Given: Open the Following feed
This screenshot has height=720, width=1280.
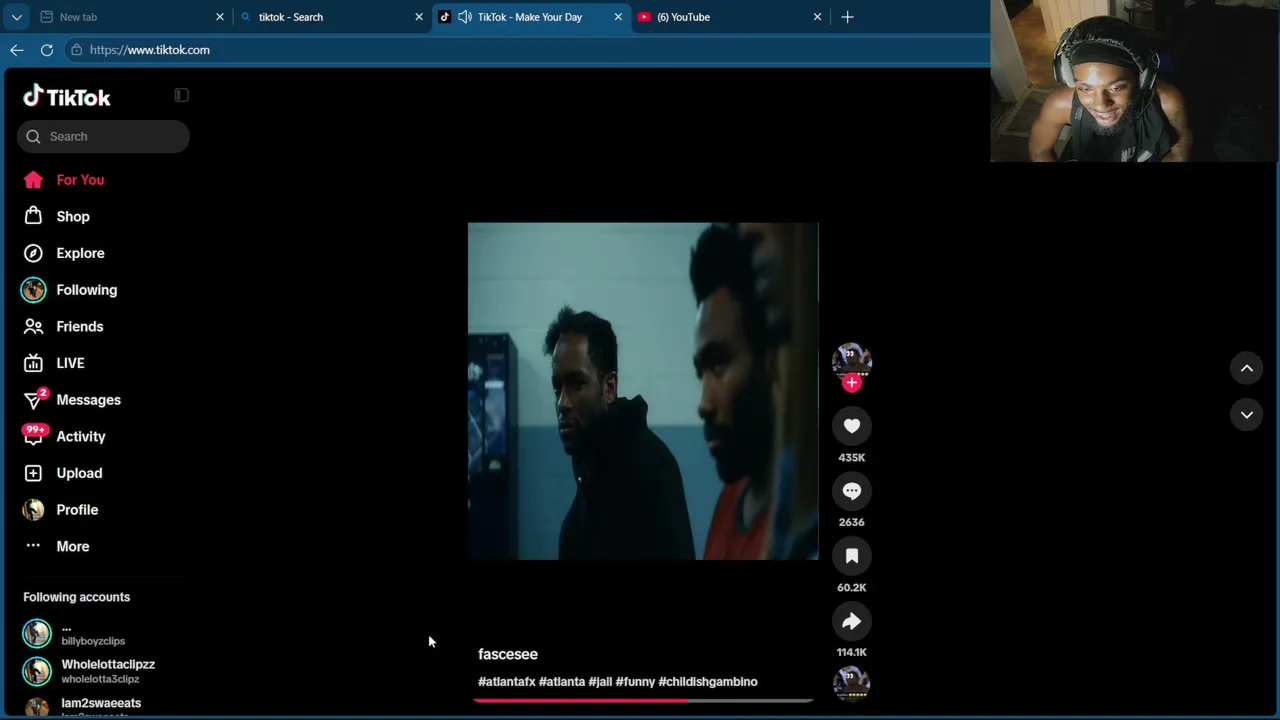Looking at the screenshot, I should (87, 290).
